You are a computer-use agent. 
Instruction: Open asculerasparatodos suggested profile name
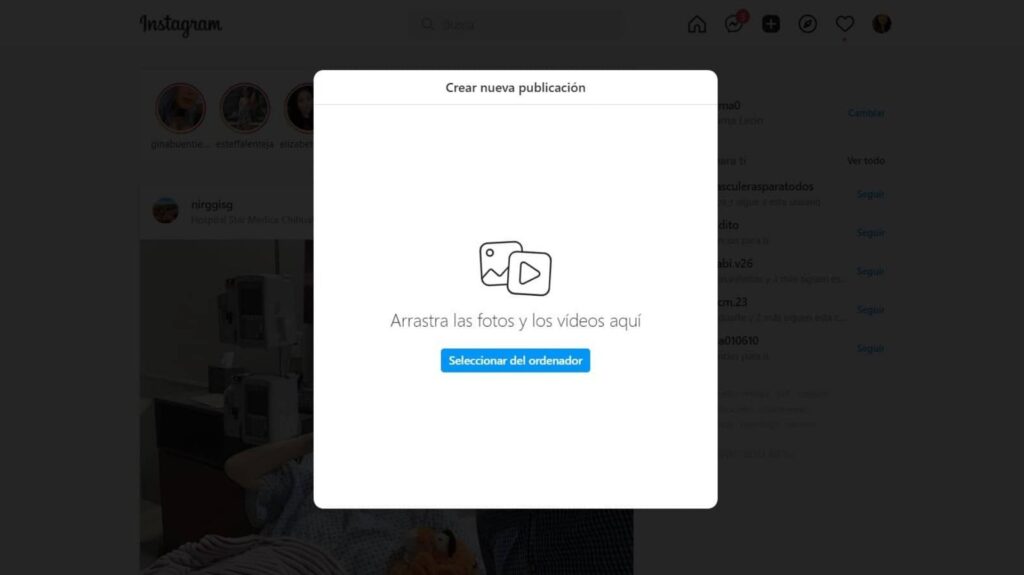pos(765,187)
